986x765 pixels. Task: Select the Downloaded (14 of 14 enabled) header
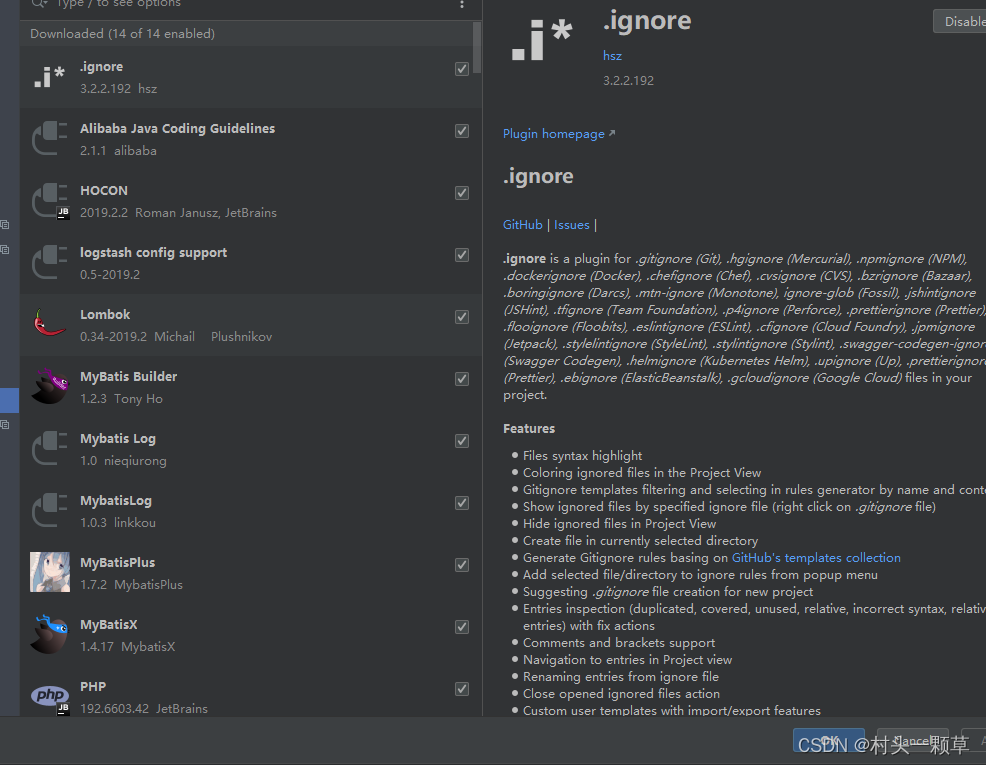pyautogui.click(x=122, y=33)
